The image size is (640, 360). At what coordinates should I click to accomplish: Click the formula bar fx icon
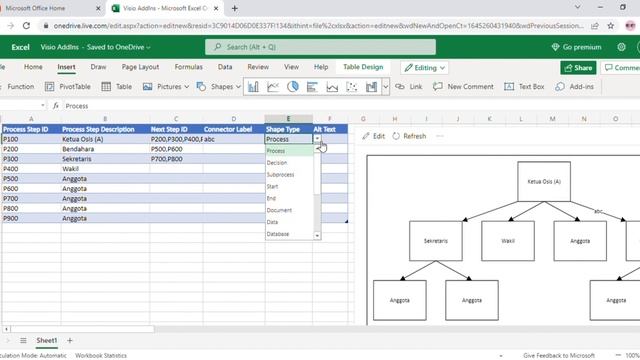56,106
